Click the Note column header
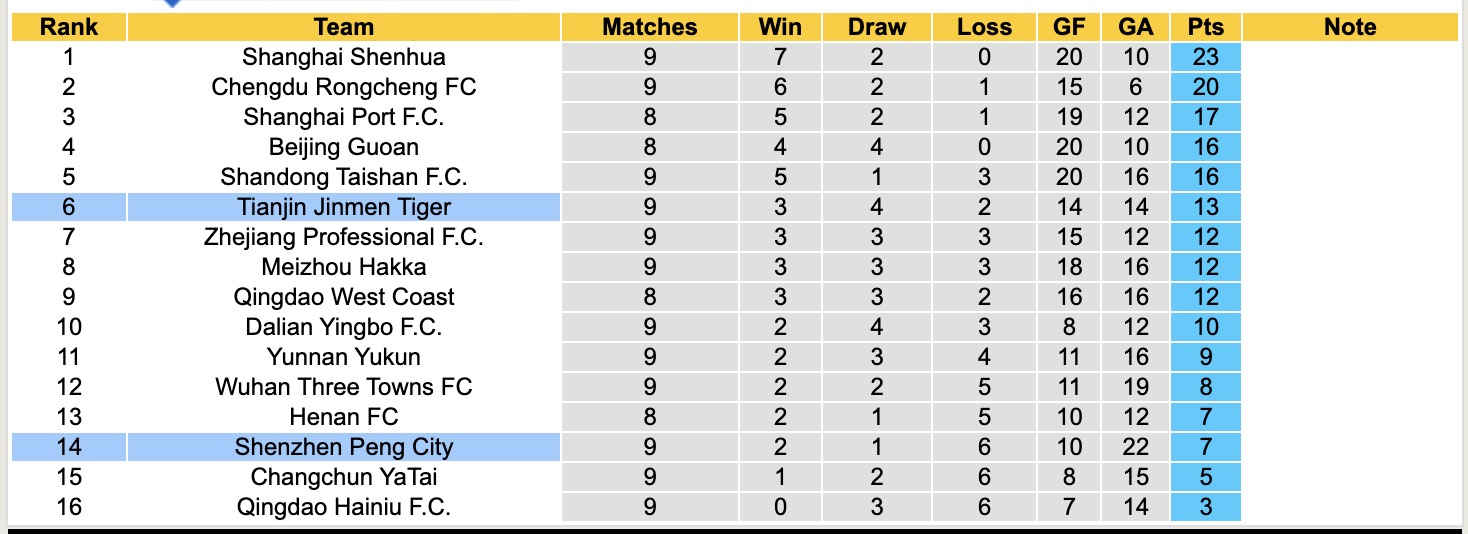This screenshot has width=1468, height=534. (1350, 27)
